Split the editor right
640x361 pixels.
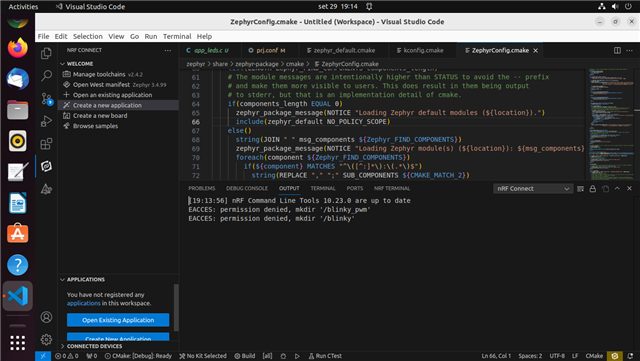coord(617,50)
